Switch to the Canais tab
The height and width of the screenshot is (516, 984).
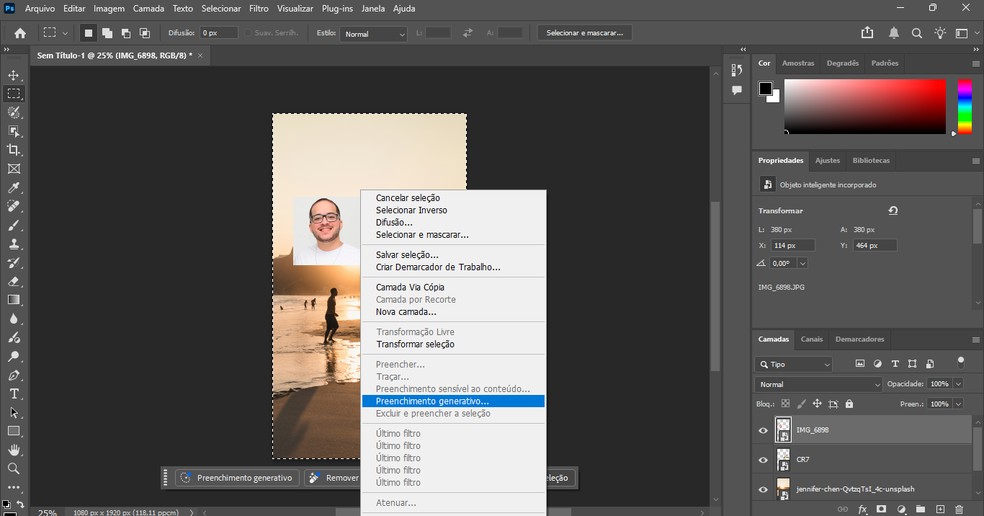tap(811, 339)
